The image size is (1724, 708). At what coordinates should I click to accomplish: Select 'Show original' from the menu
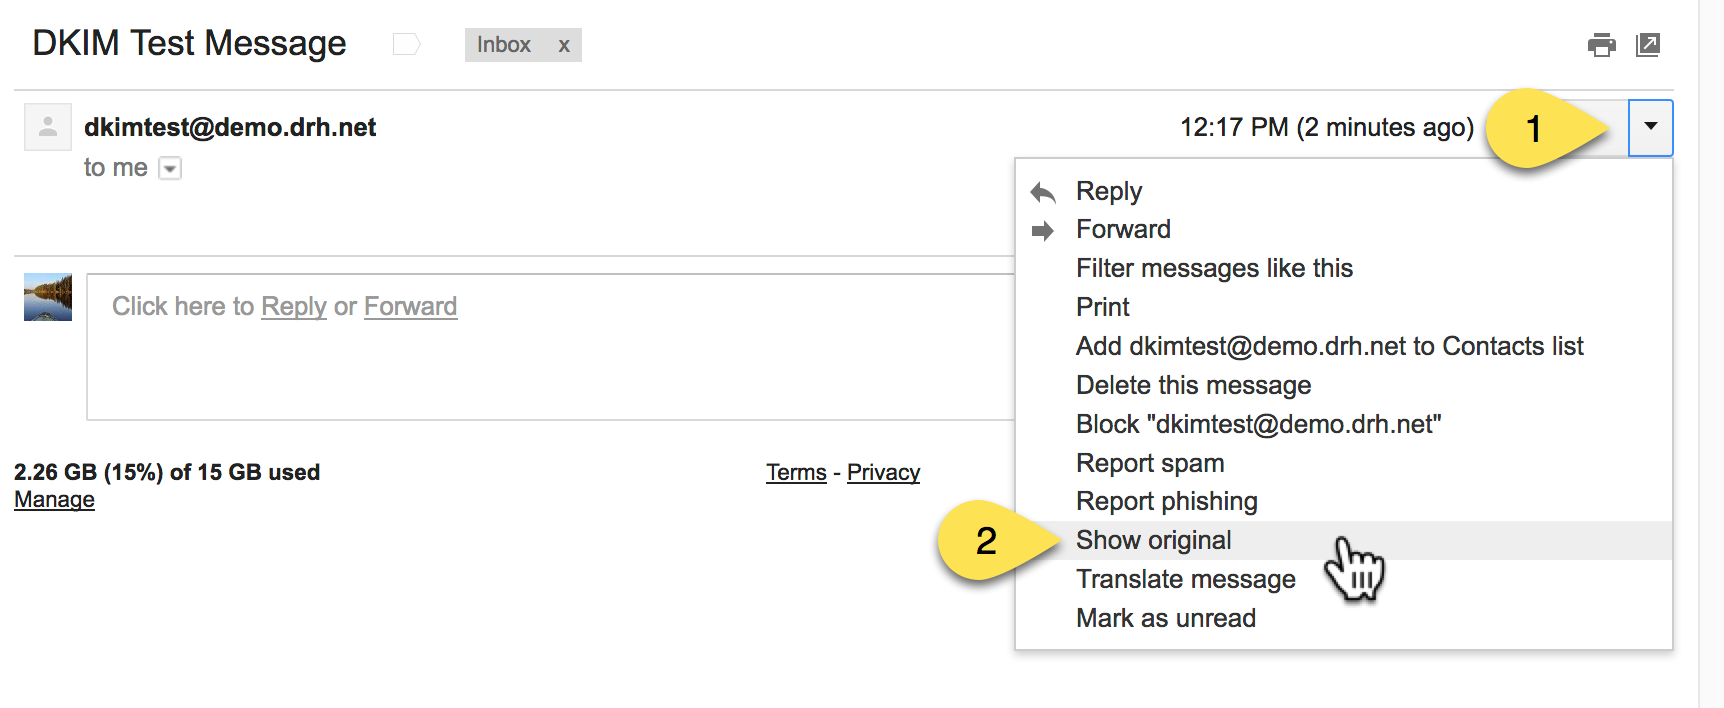pyautogui.click(x=1153, y=540)
